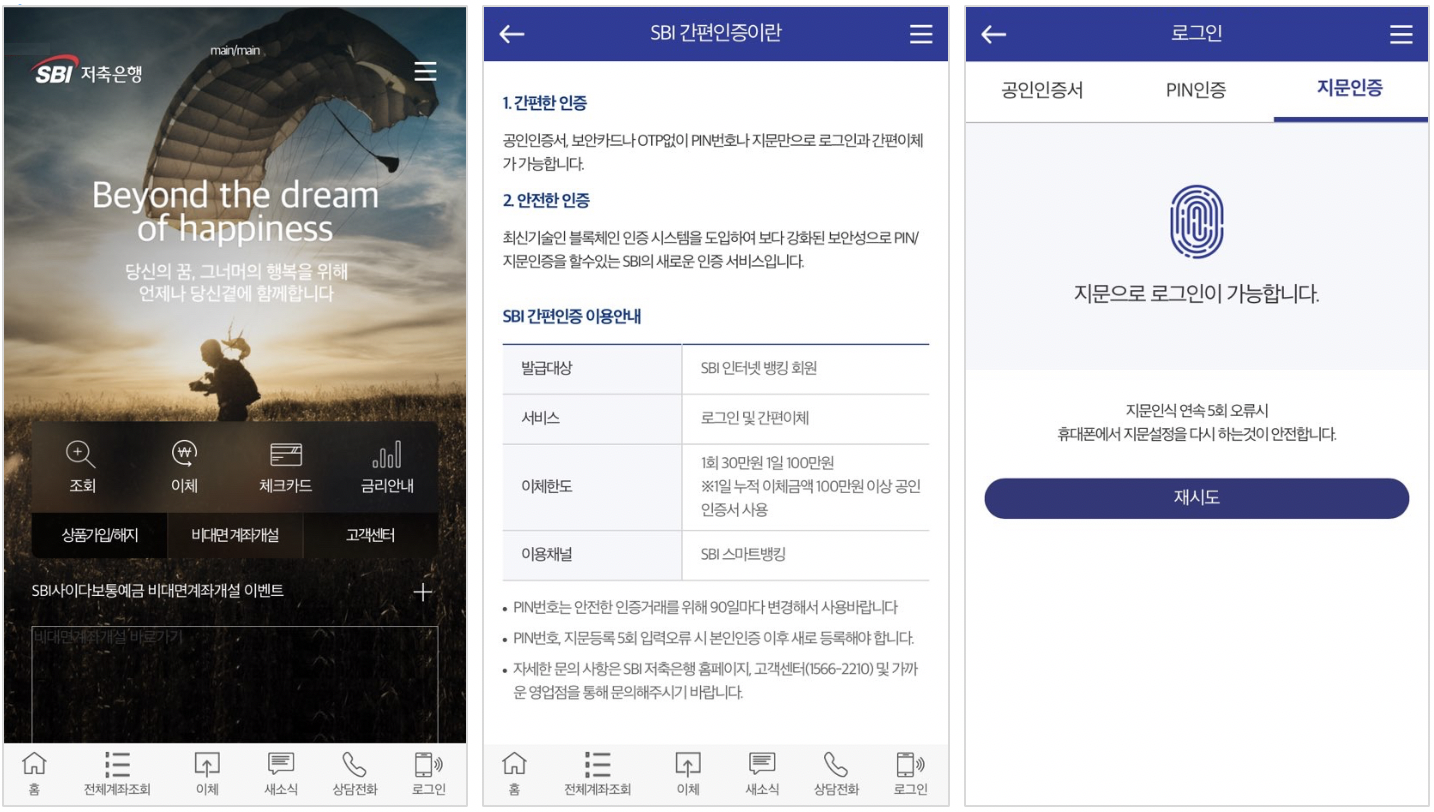Open the 체크카드 card icon
This screenshot has width=1434, height=812.
click(286, 455)
